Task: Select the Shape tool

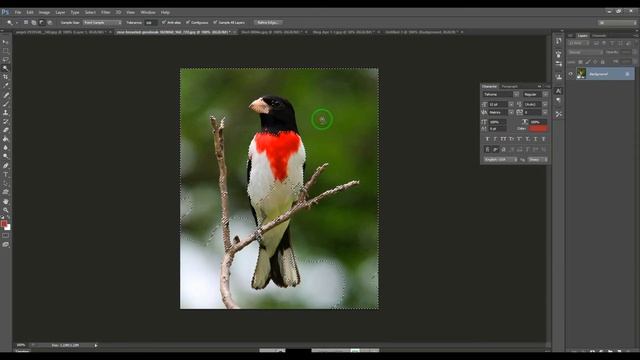Action: click(5, 192)
